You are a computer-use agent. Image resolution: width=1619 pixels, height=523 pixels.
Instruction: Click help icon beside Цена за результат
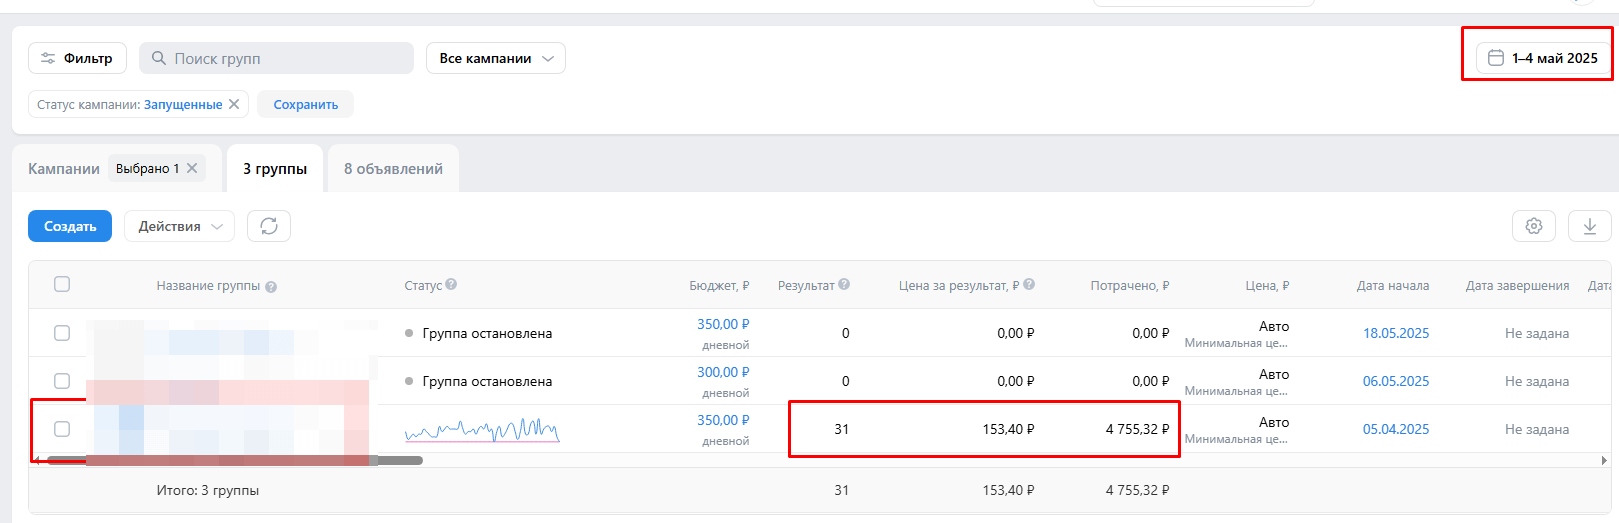tap(1029, 285)
